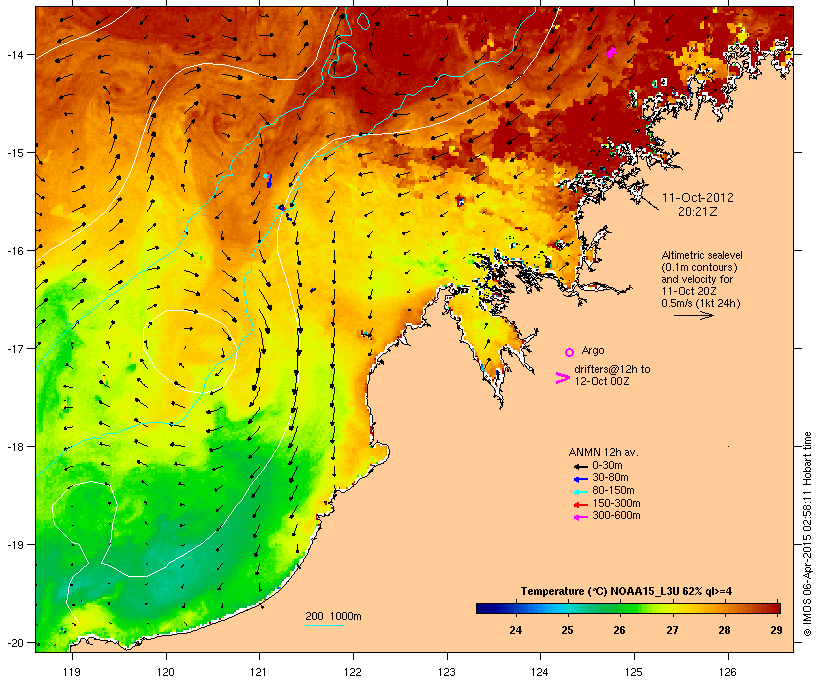This screenshot has width=820, height=680.
Task: Click the 80-150m depth label
Action: [x=613, y=491]
